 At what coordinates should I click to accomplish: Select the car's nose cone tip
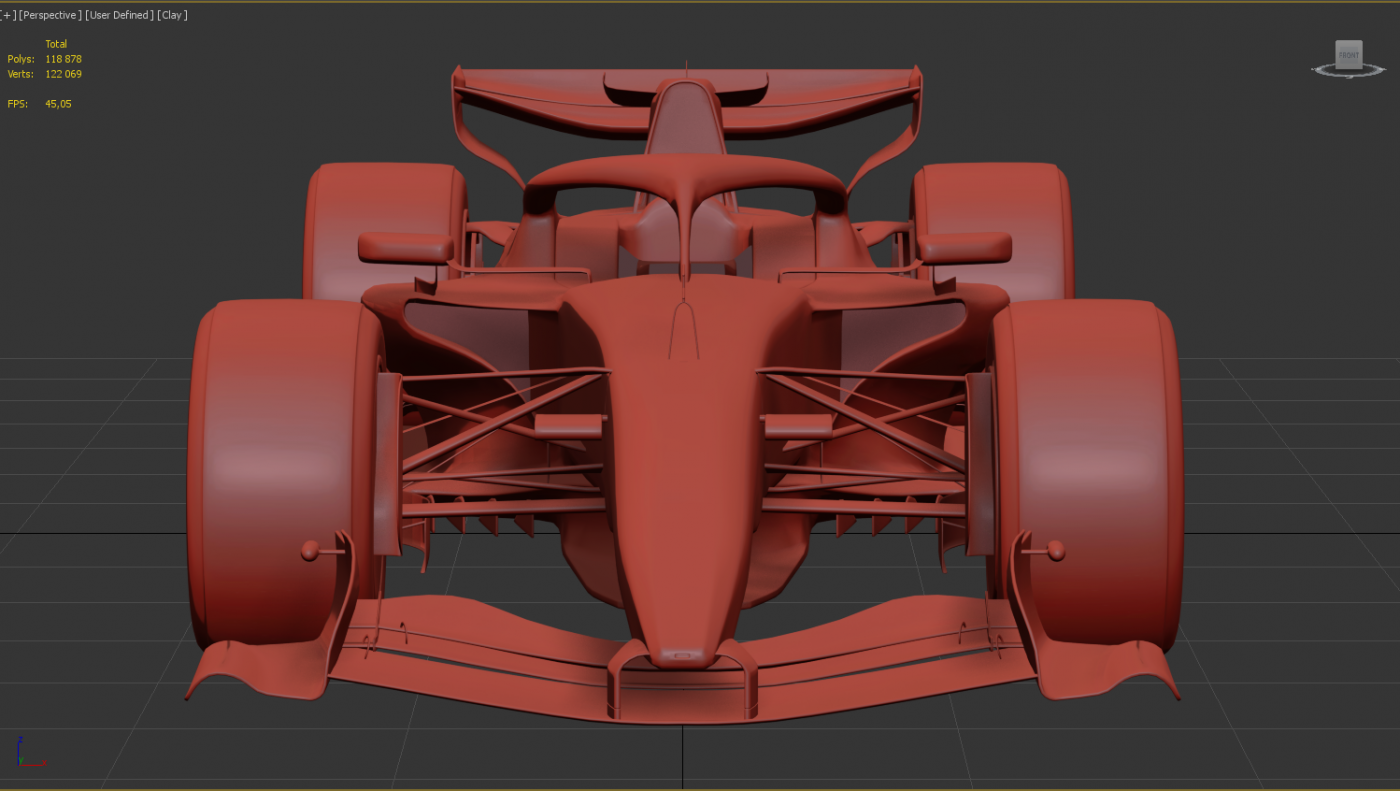tap(683, 654)
